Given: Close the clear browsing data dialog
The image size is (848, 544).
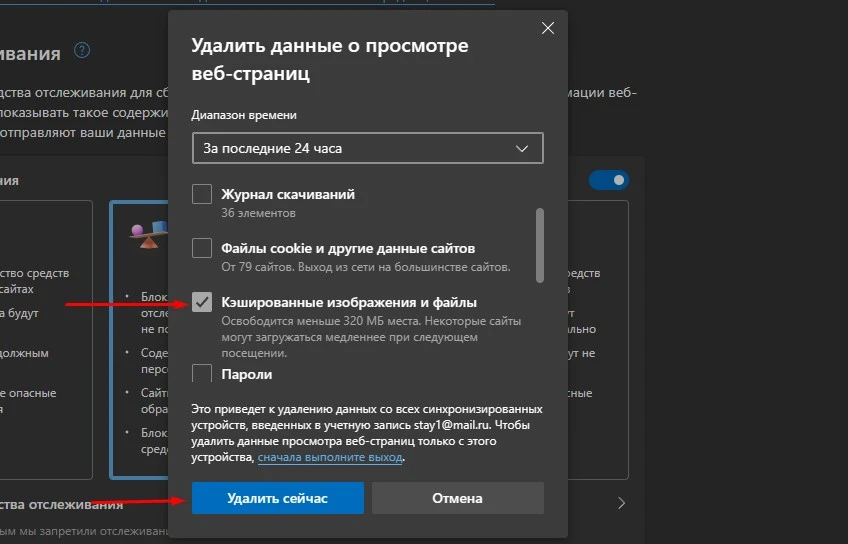Looking at the screenshot, I should coord(548,28).
